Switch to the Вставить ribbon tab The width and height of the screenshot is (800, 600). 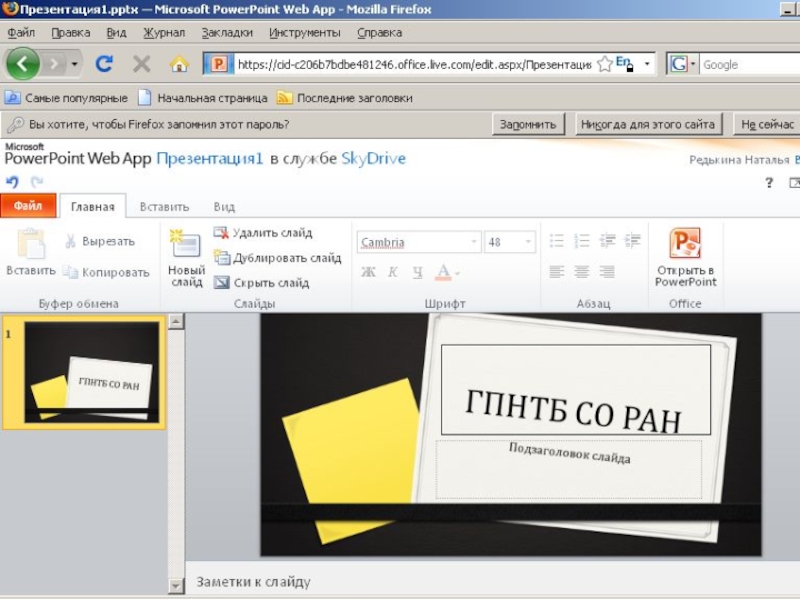click(x=164, y=207)
